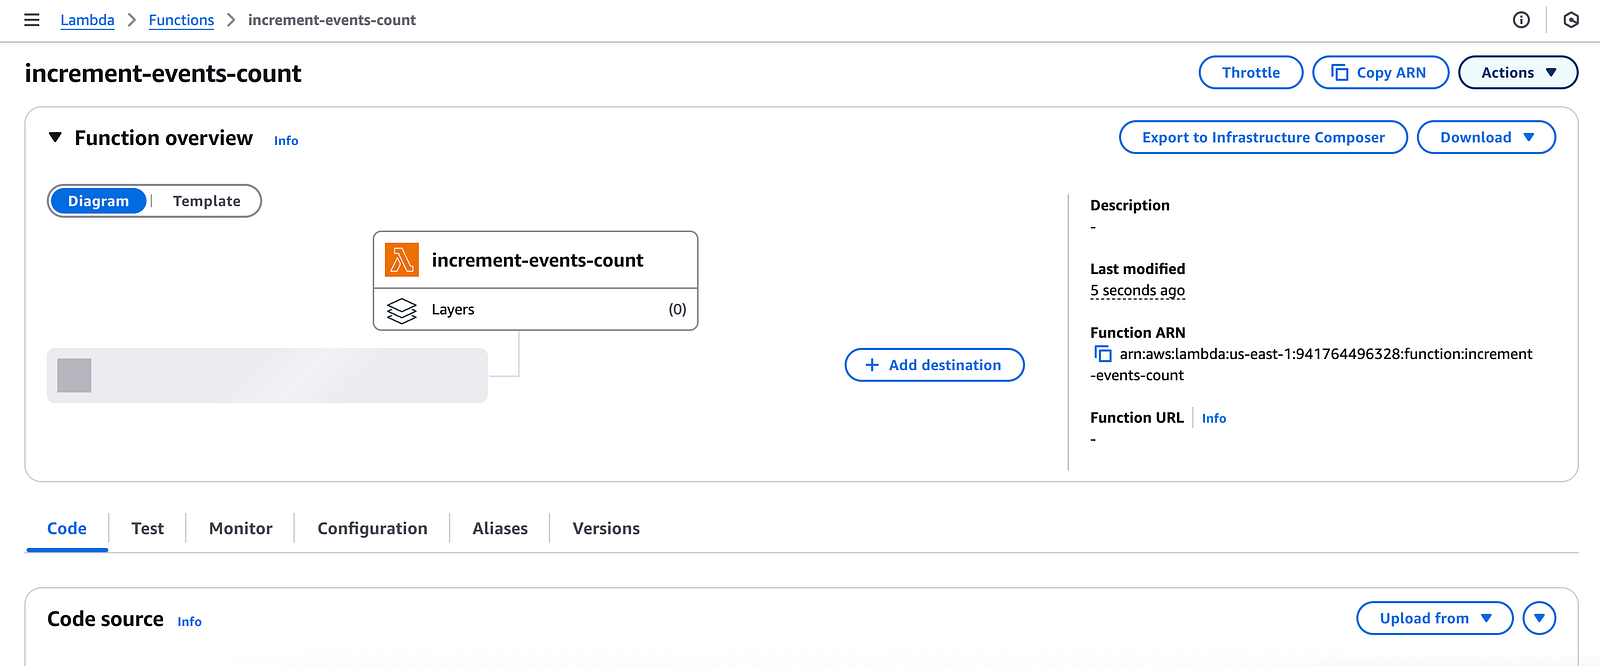Switch to the Code tab
The image size is (1600, 666).
pos(67,528)
